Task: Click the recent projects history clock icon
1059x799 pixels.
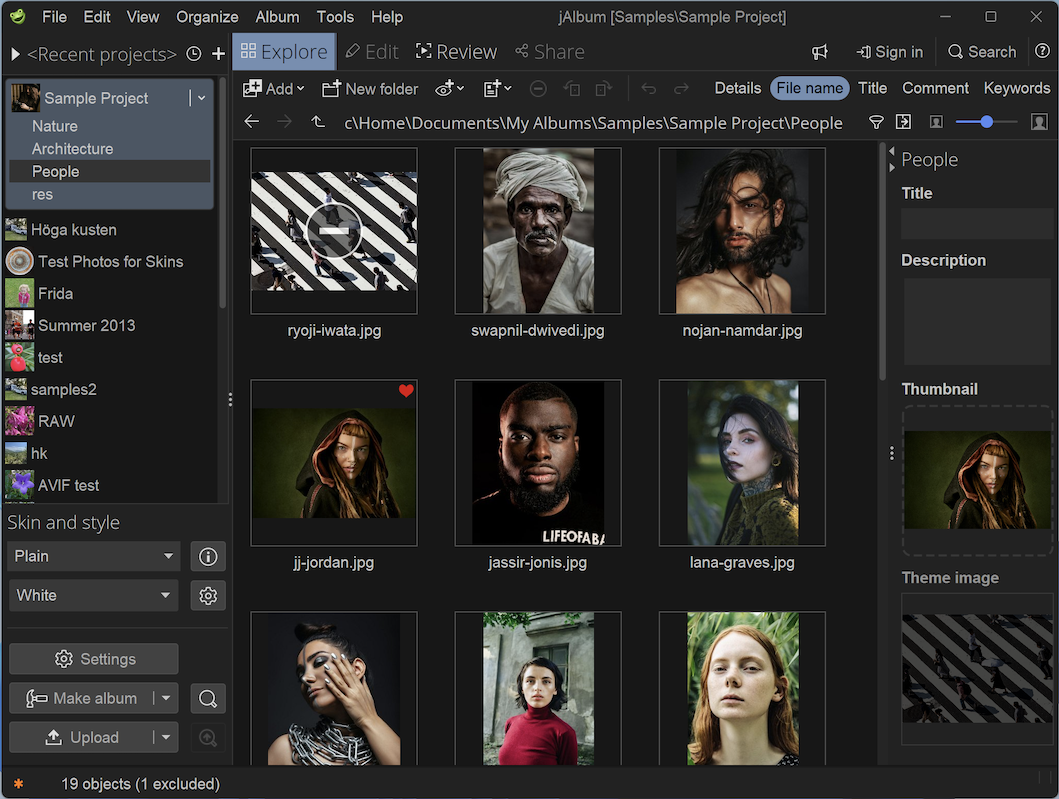Action: 193,54
